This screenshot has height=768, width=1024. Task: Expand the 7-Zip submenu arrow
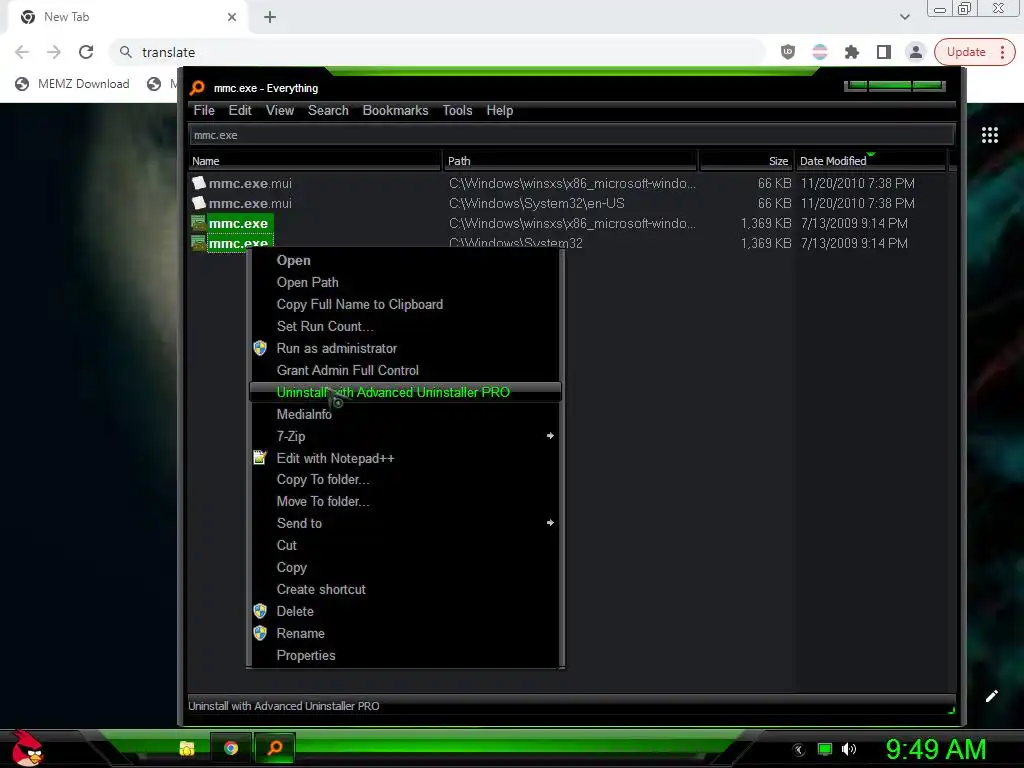pyautogui.click(x=550, y=436)
